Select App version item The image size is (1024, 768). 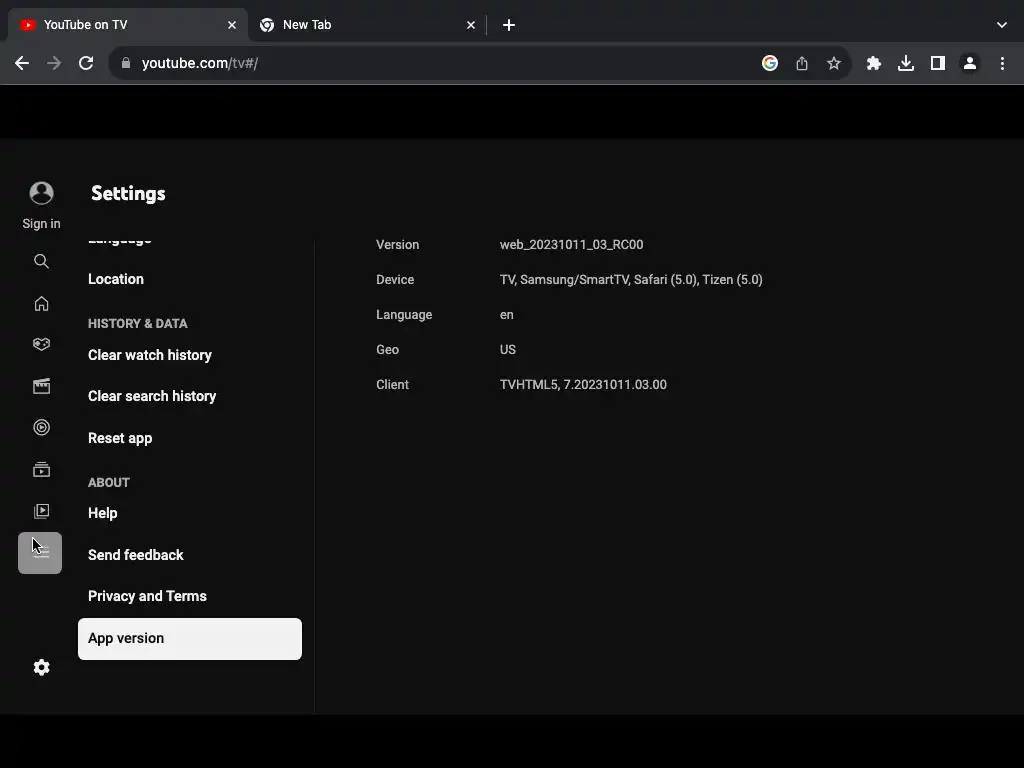tap(189, 639)
